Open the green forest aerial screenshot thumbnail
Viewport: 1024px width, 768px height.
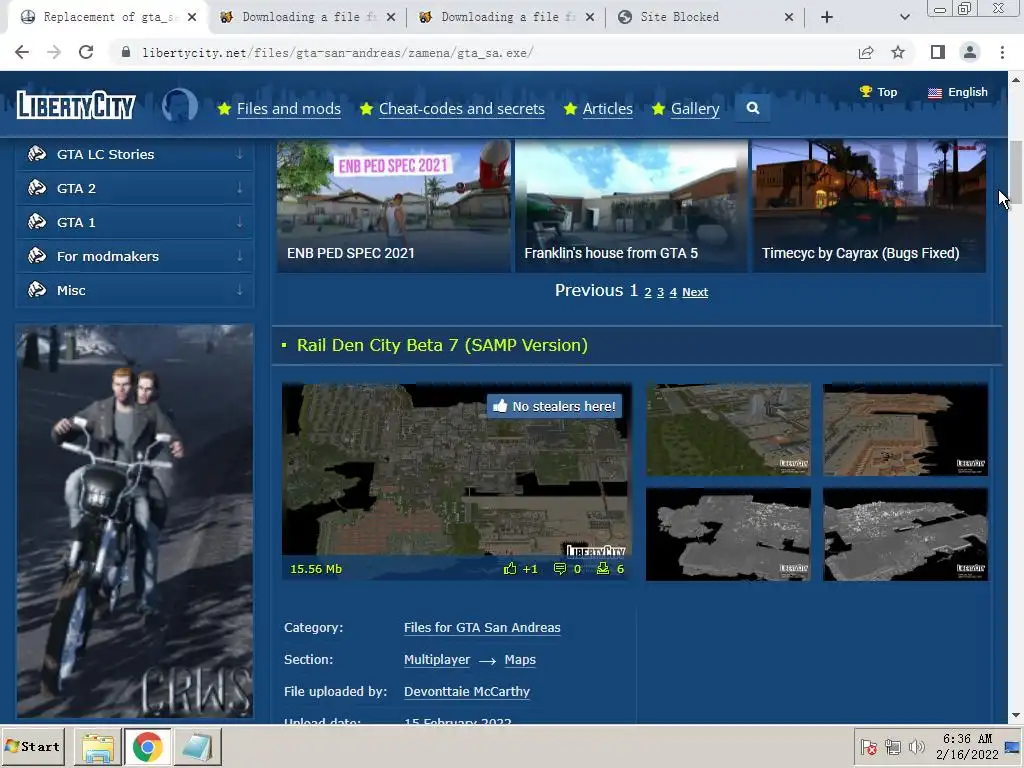[728, 430]
